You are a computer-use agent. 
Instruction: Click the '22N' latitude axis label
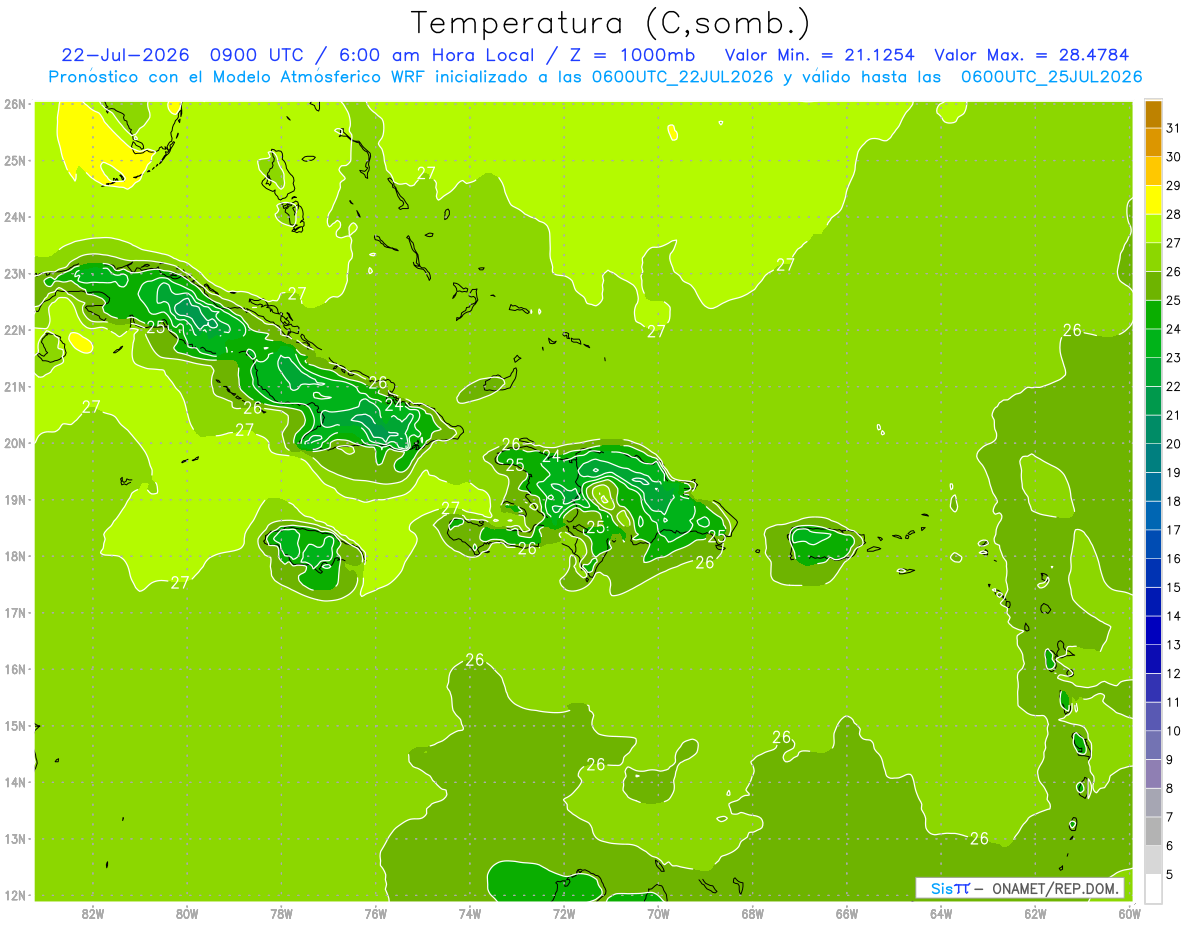click(15, 330)
